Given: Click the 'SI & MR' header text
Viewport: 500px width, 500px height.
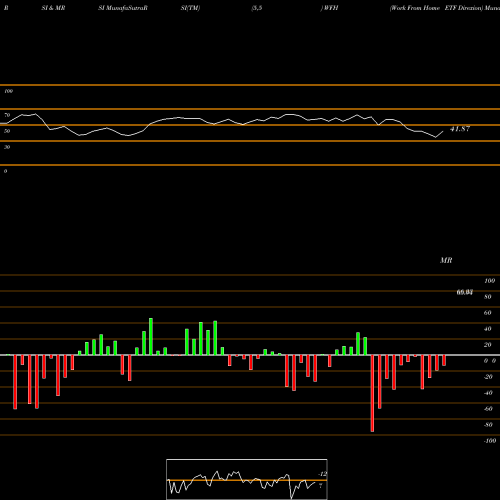Looking at the screenshot, I should point(53,8).
